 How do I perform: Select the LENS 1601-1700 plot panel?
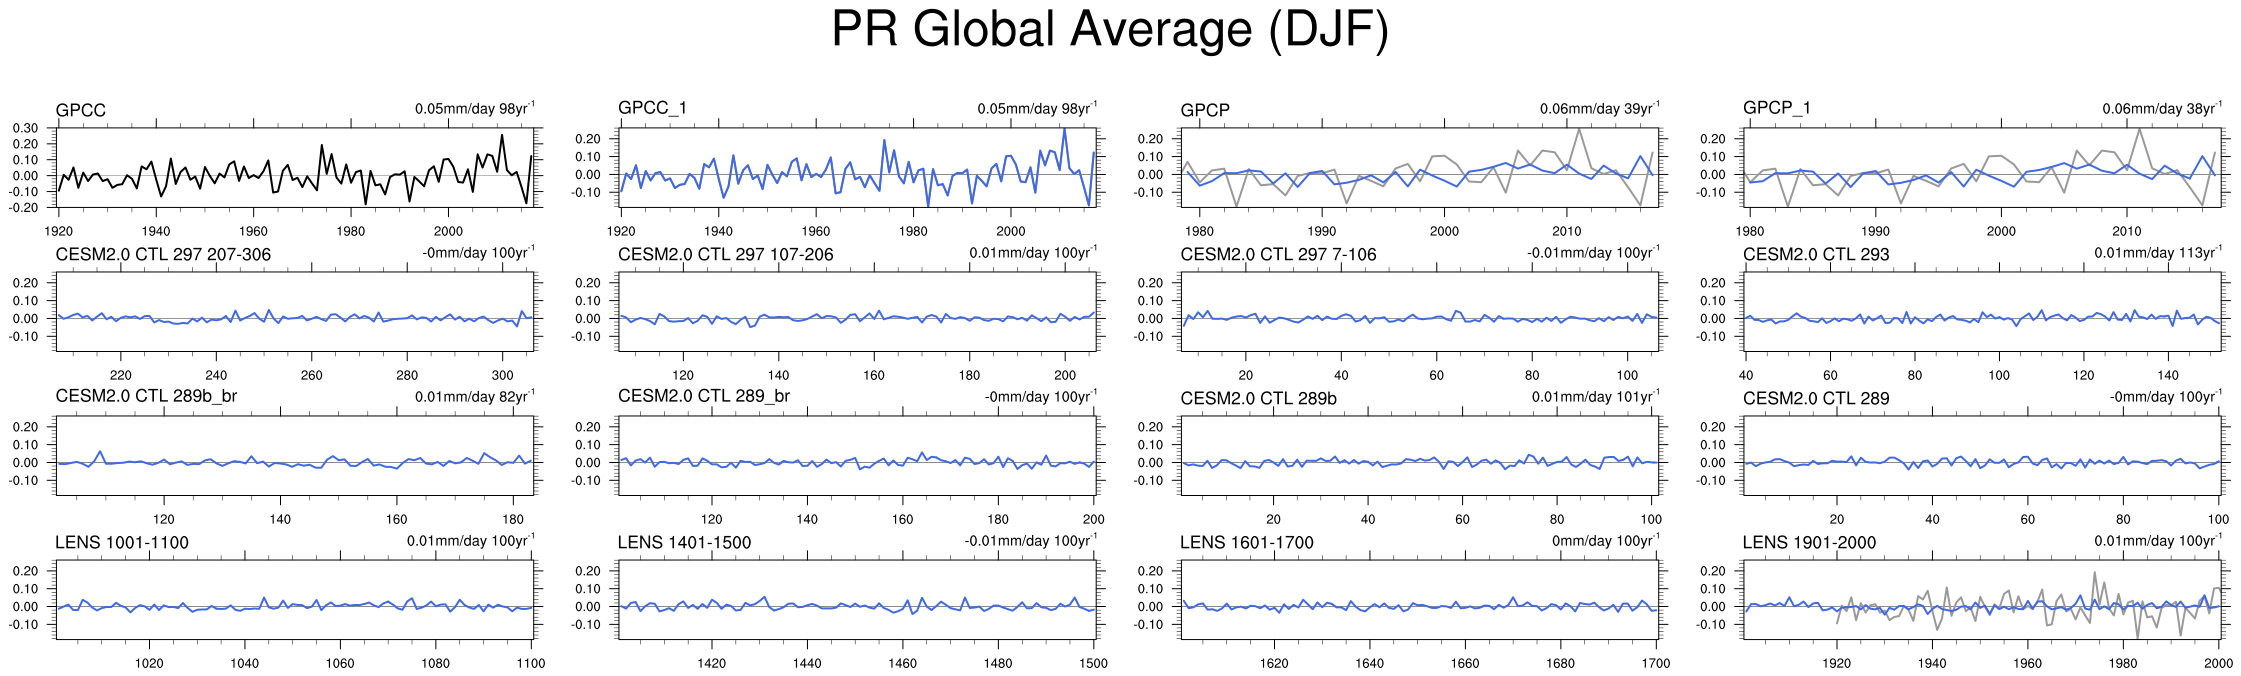[1420, 599]
